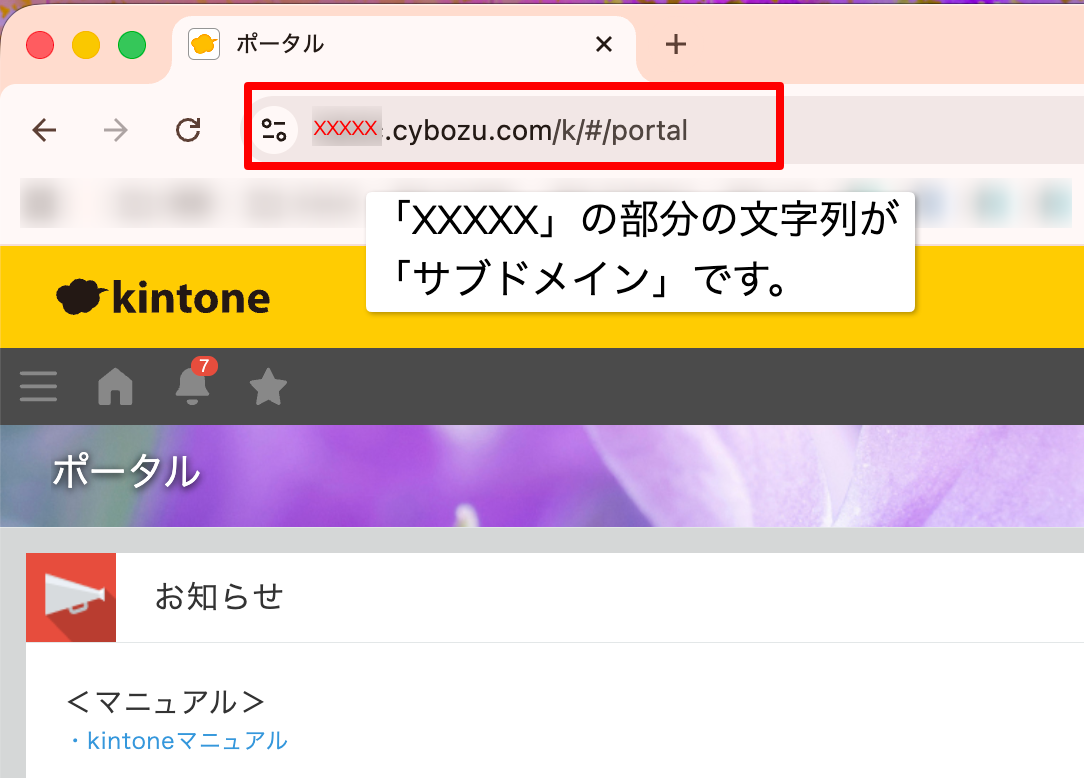Screen dimensions: 1084x778
Task: Click the address bar URL text
Action: (501, 130)
